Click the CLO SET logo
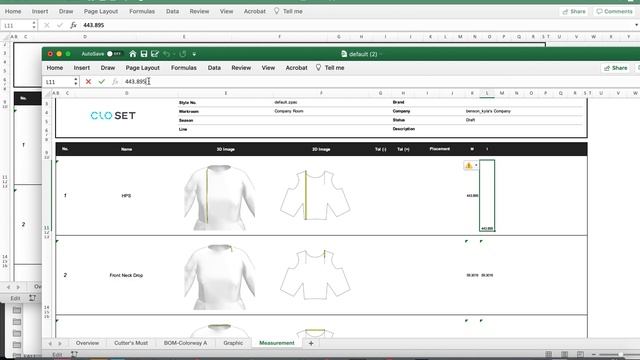This screenshot has width=640, height=360. tap(113, 116)
